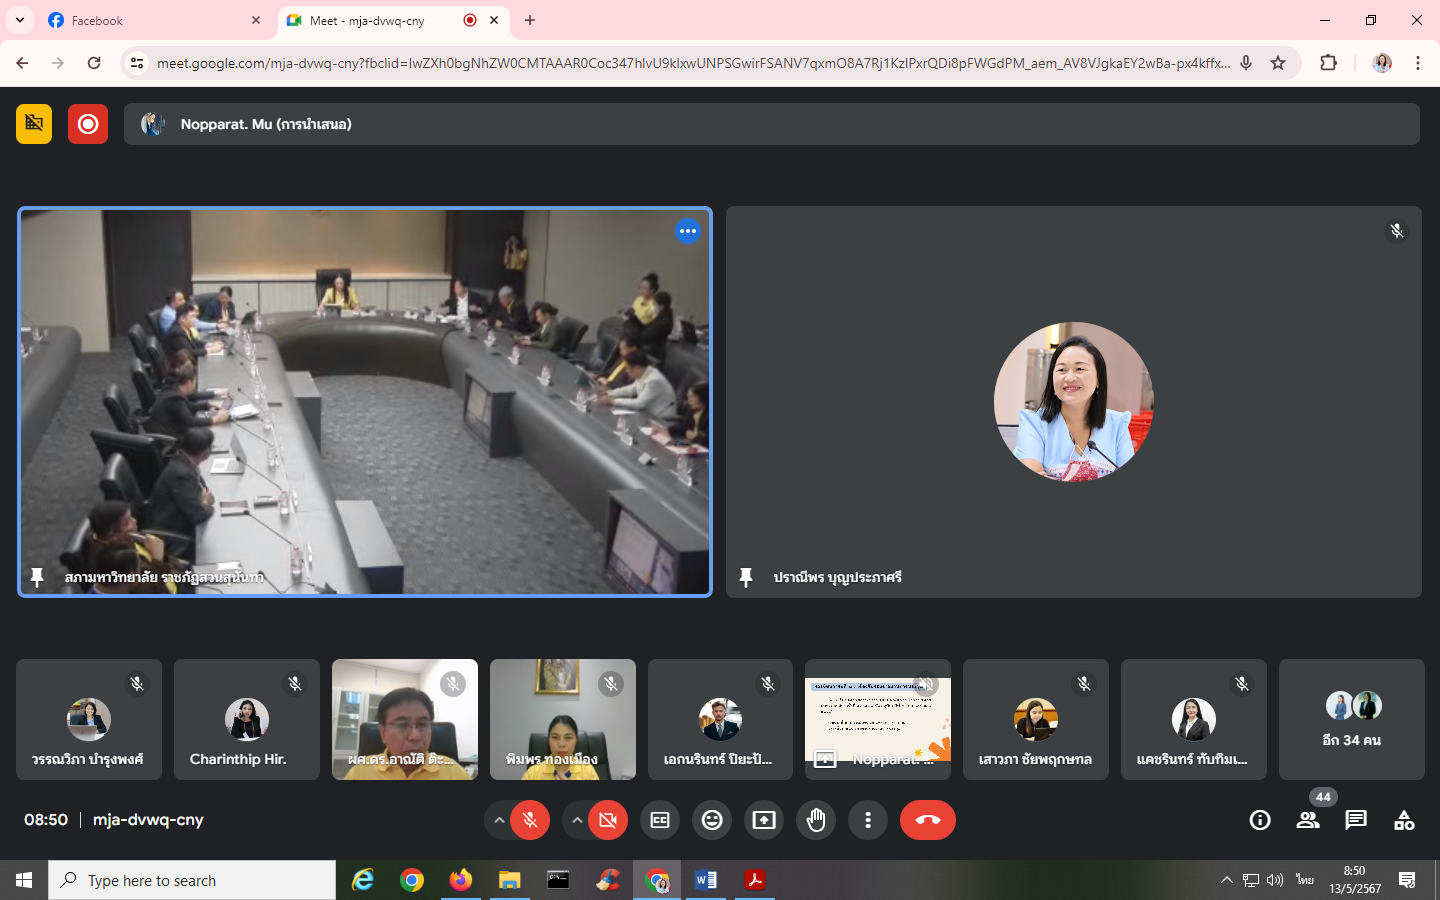The height and width of the screenshot is (900, 1440).
Task: Toggle the muted microphone button
Action: click(530, 820)
